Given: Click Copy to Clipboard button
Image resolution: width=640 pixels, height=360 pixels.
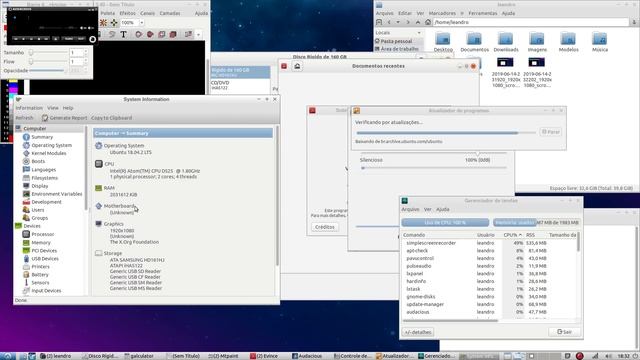Looking at the screenshot, I should point(111,118).
